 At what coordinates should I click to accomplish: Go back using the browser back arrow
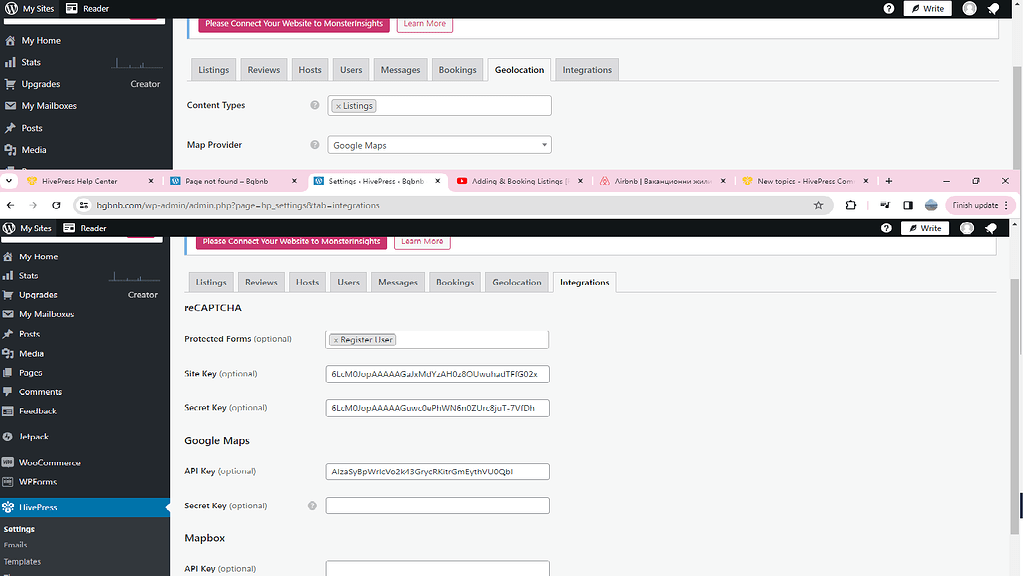(10, 205)
